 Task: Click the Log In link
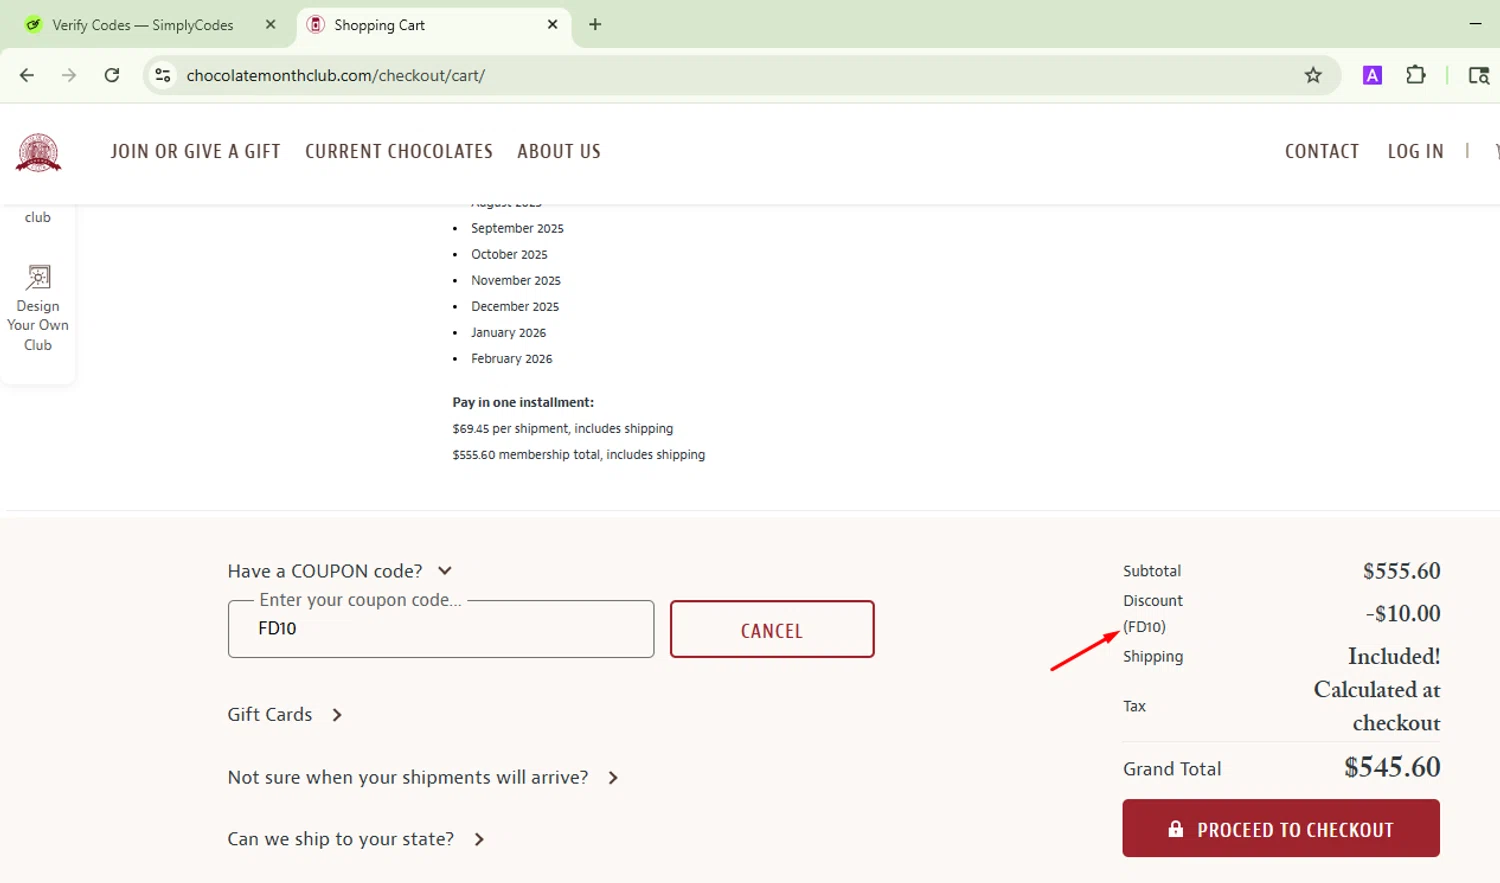click(1415, 151)
